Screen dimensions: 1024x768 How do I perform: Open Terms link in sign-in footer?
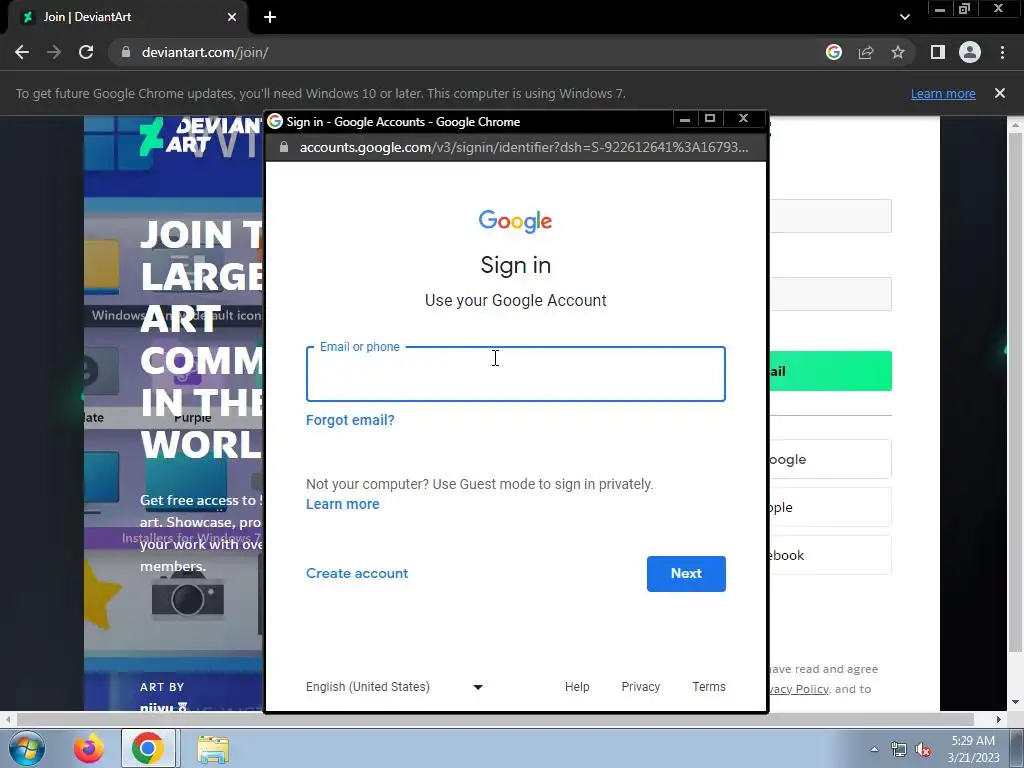709,687
